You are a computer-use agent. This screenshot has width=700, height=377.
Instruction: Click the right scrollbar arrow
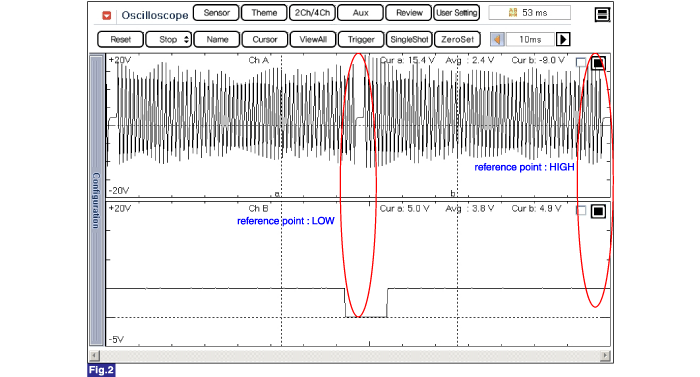pos(605,356)
